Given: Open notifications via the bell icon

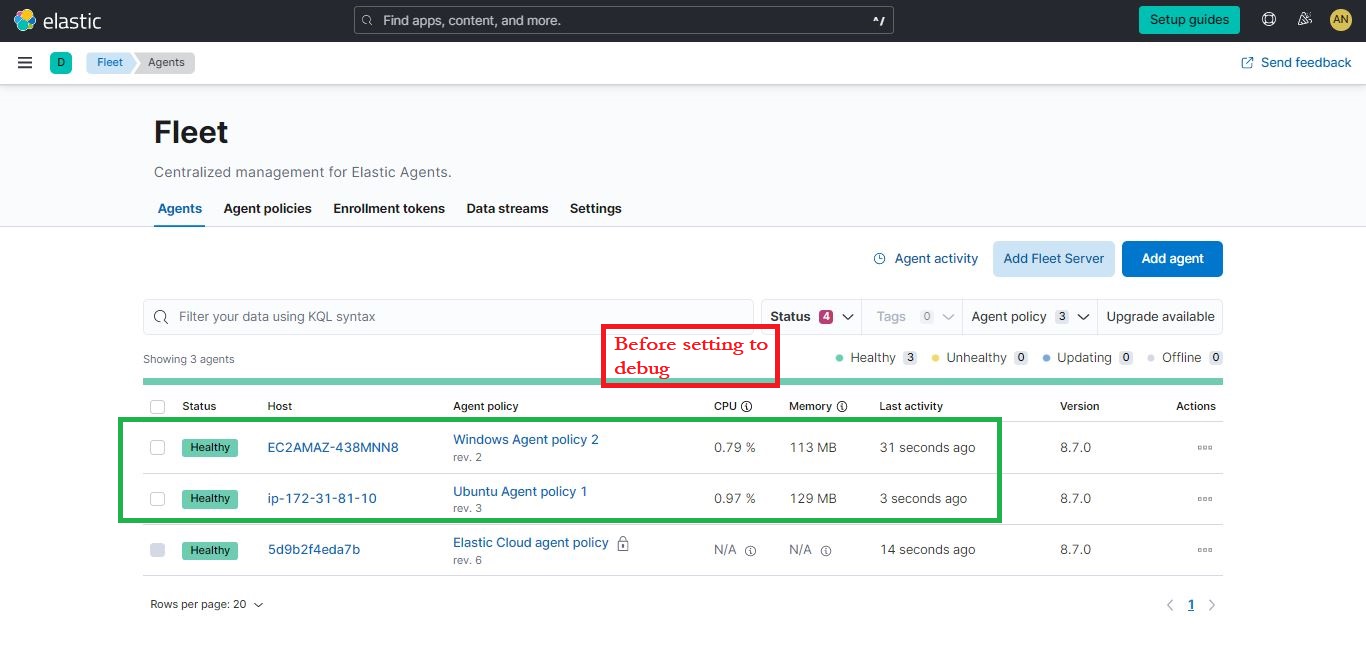Looking at the screenshot, I should click(x=1304, y=19).
